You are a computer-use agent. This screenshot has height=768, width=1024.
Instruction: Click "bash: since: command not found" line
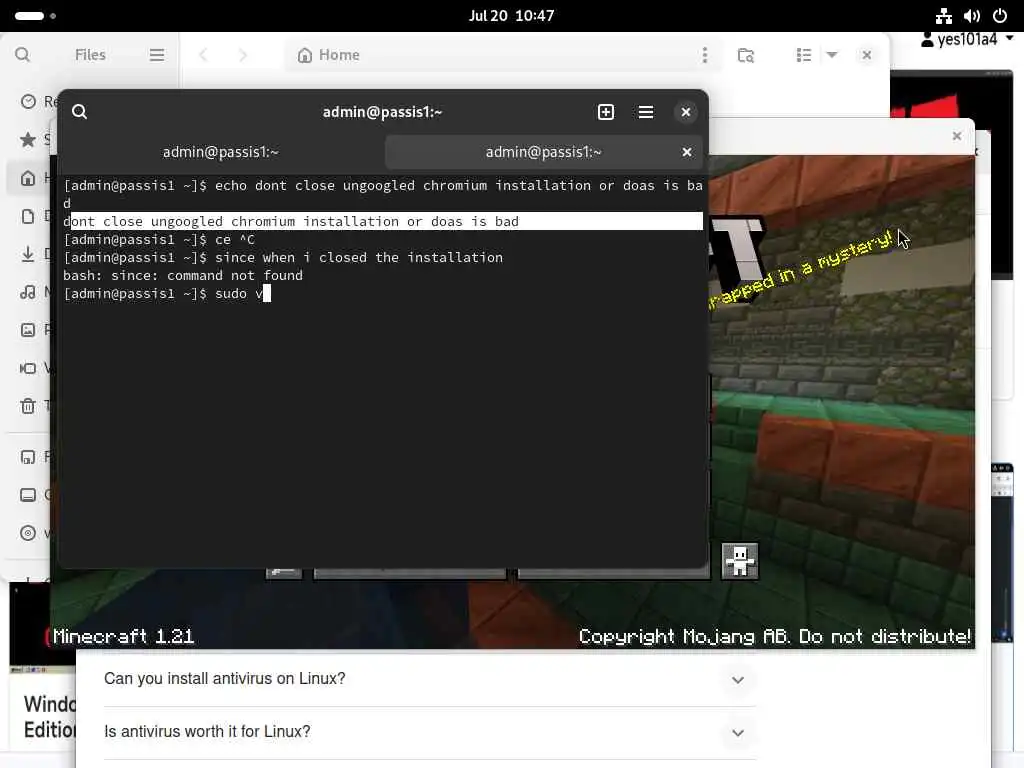(x=183, y=276)
